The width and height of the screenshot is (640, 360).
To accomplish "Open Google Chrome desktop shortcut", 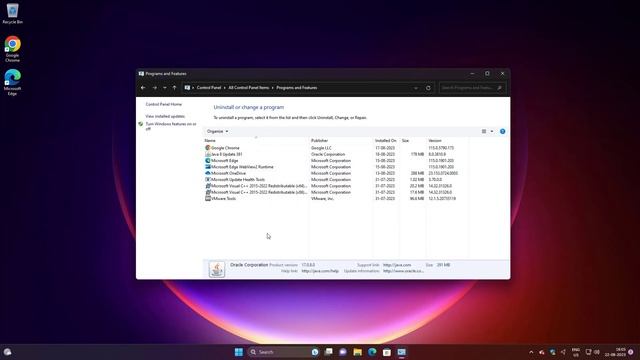I will click(x=12, y=49).
